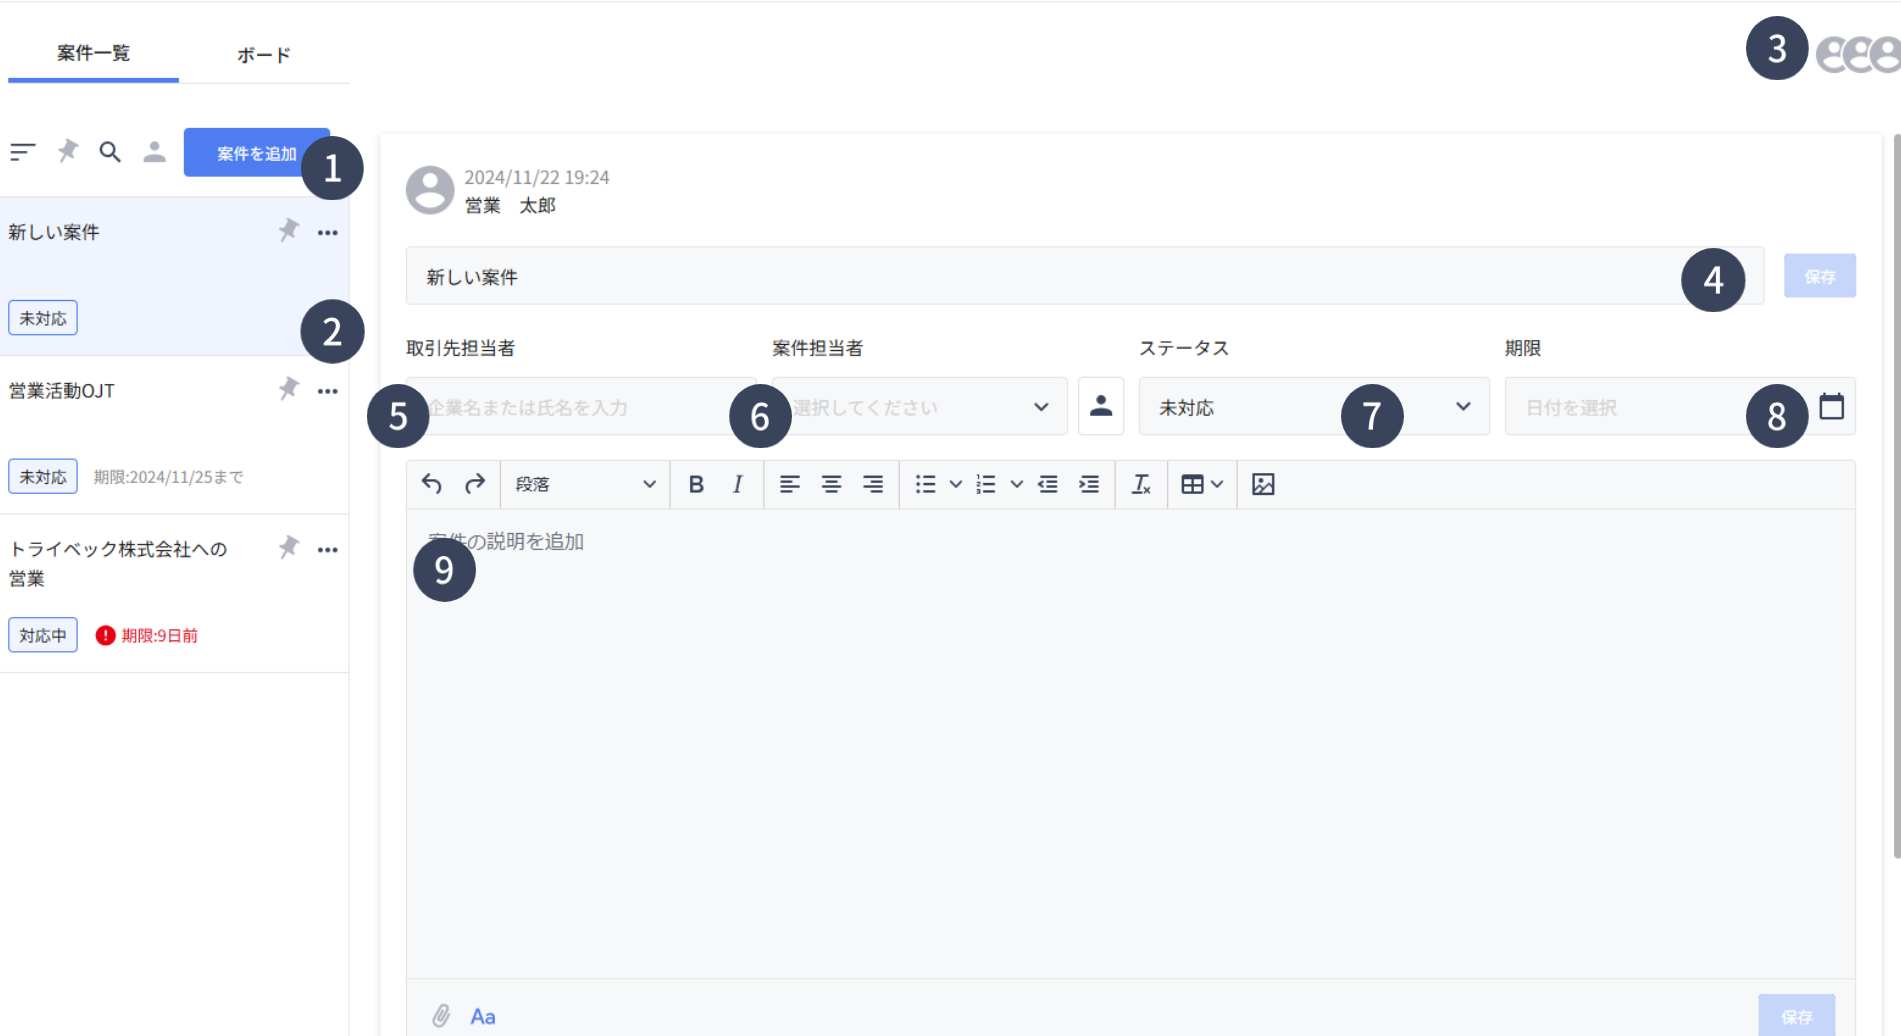Open the ステータス dropdown showing 未対応

click(1313, 406)
